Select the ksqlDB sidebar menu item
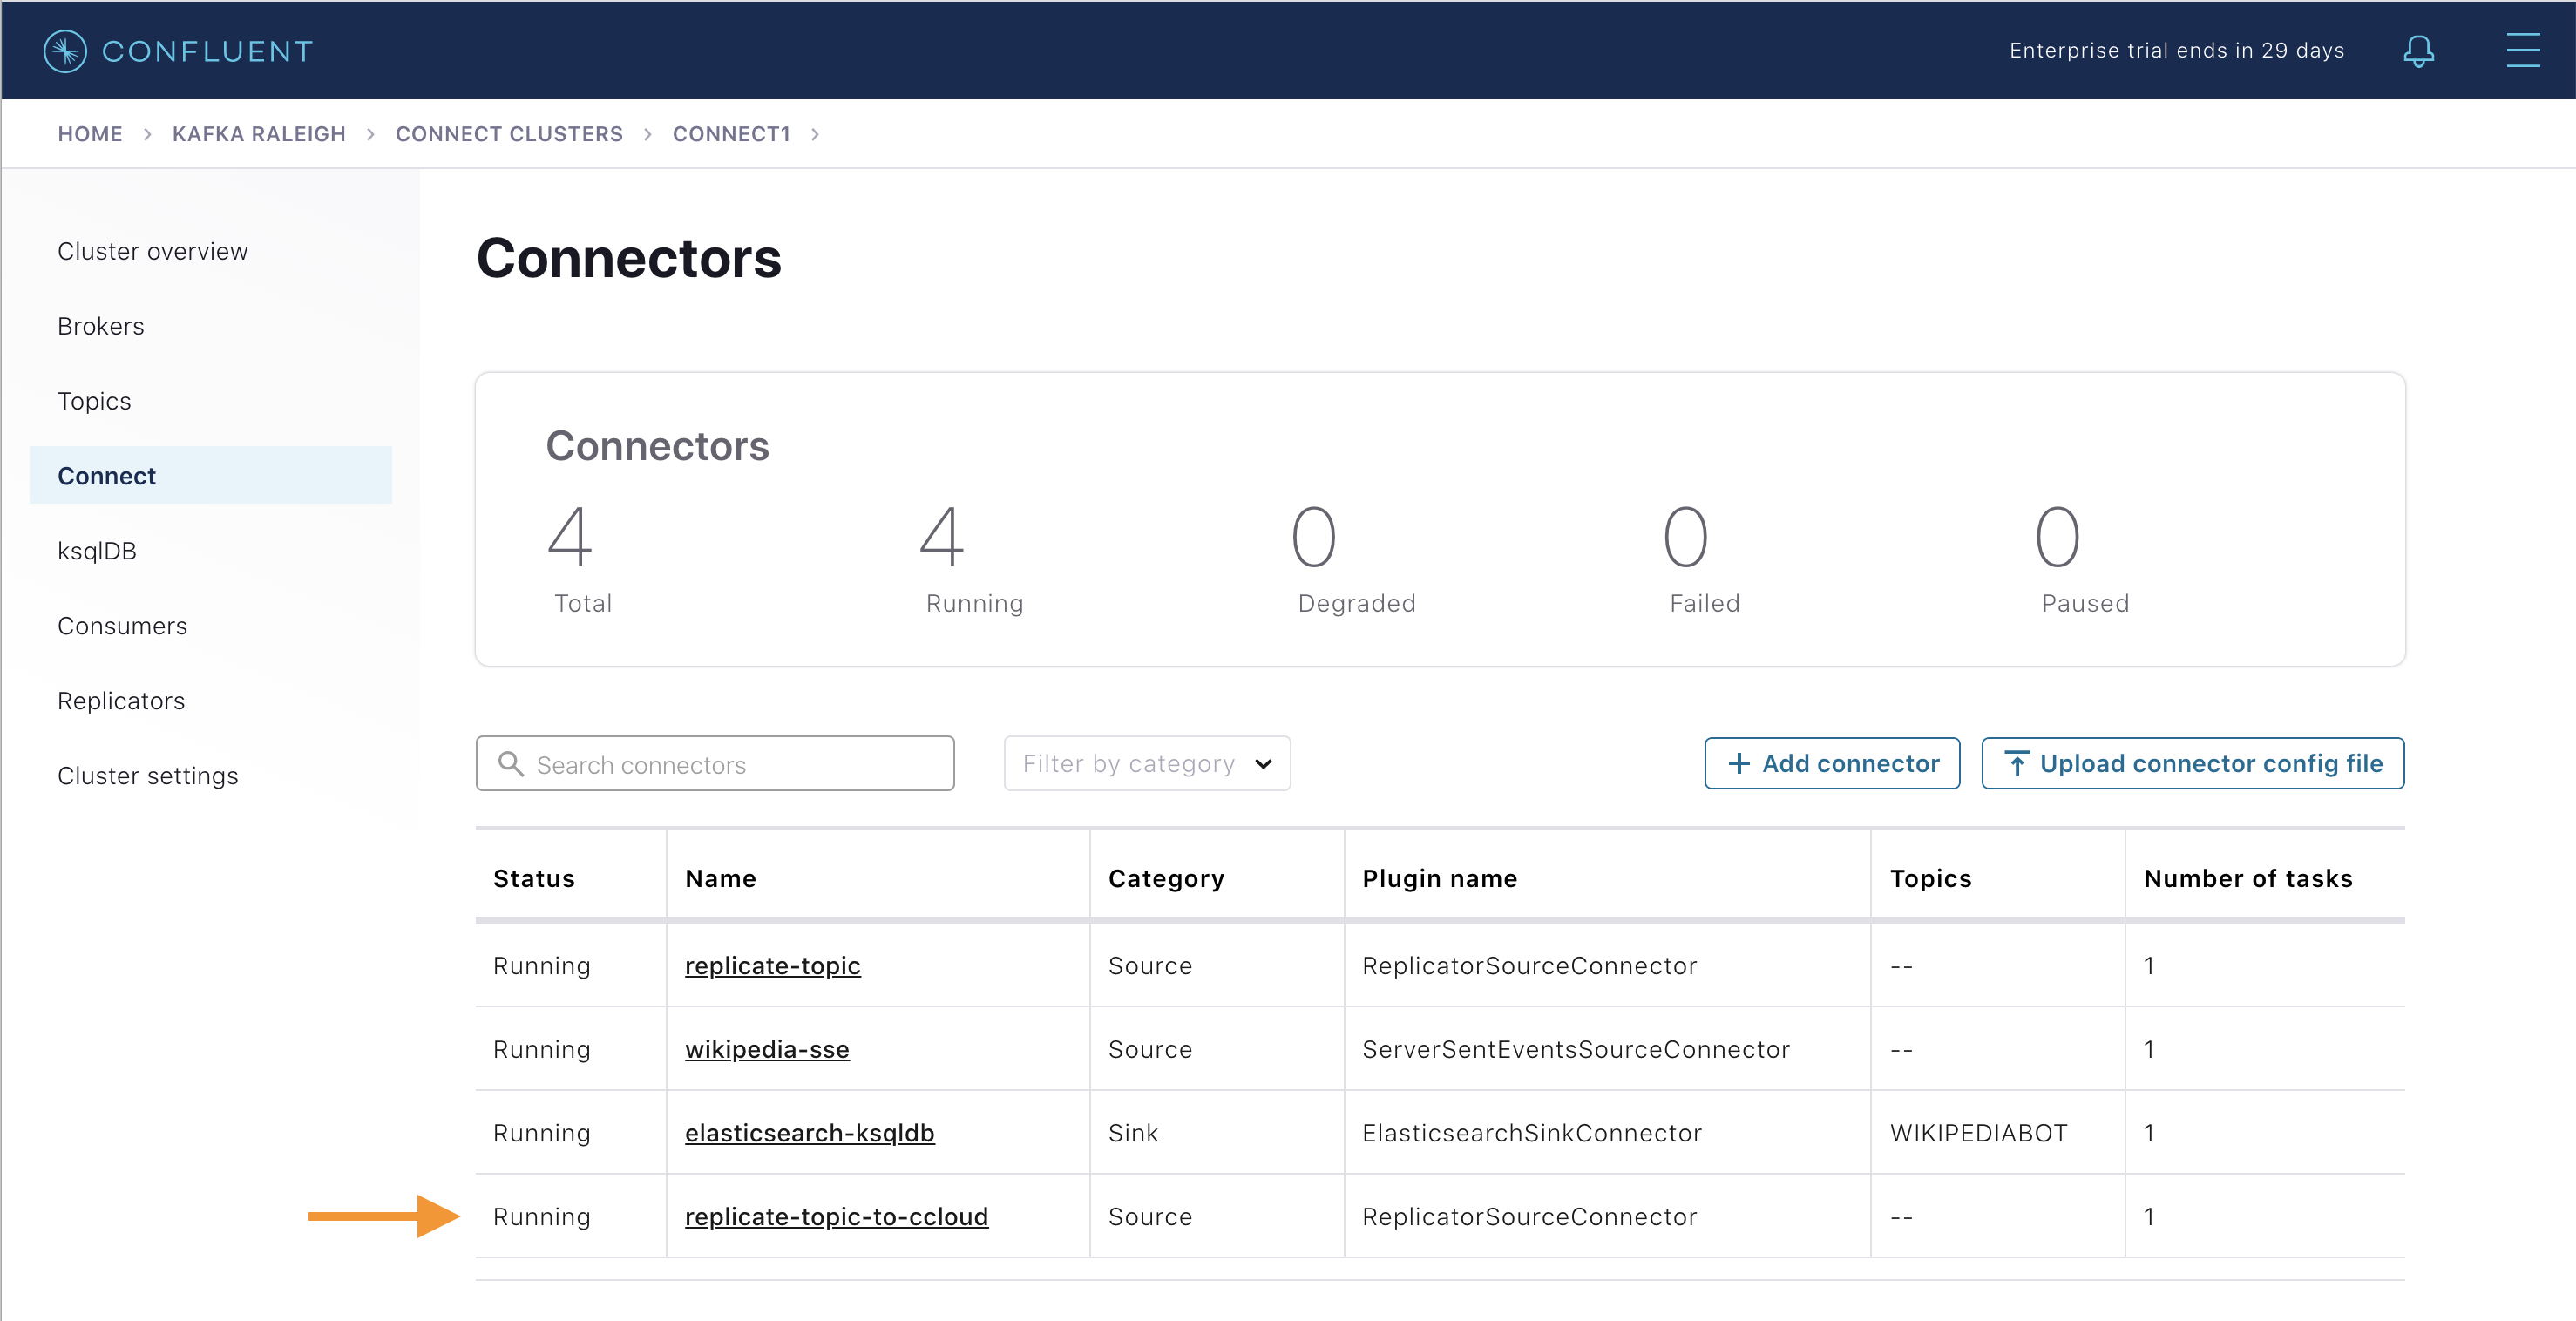The height and width of the screenshot is (1321, 2576). pos(98,549)
